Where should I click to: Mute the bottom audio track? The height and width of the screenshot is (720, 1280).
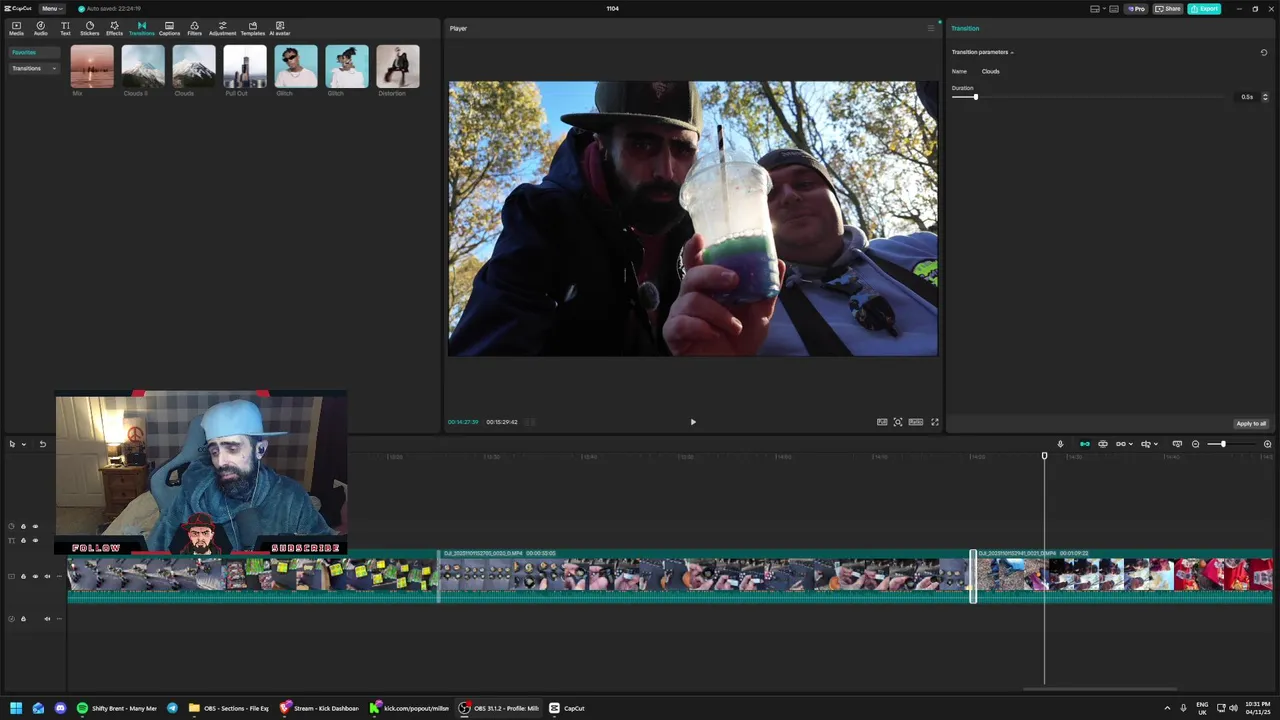[x=47, y=619]
